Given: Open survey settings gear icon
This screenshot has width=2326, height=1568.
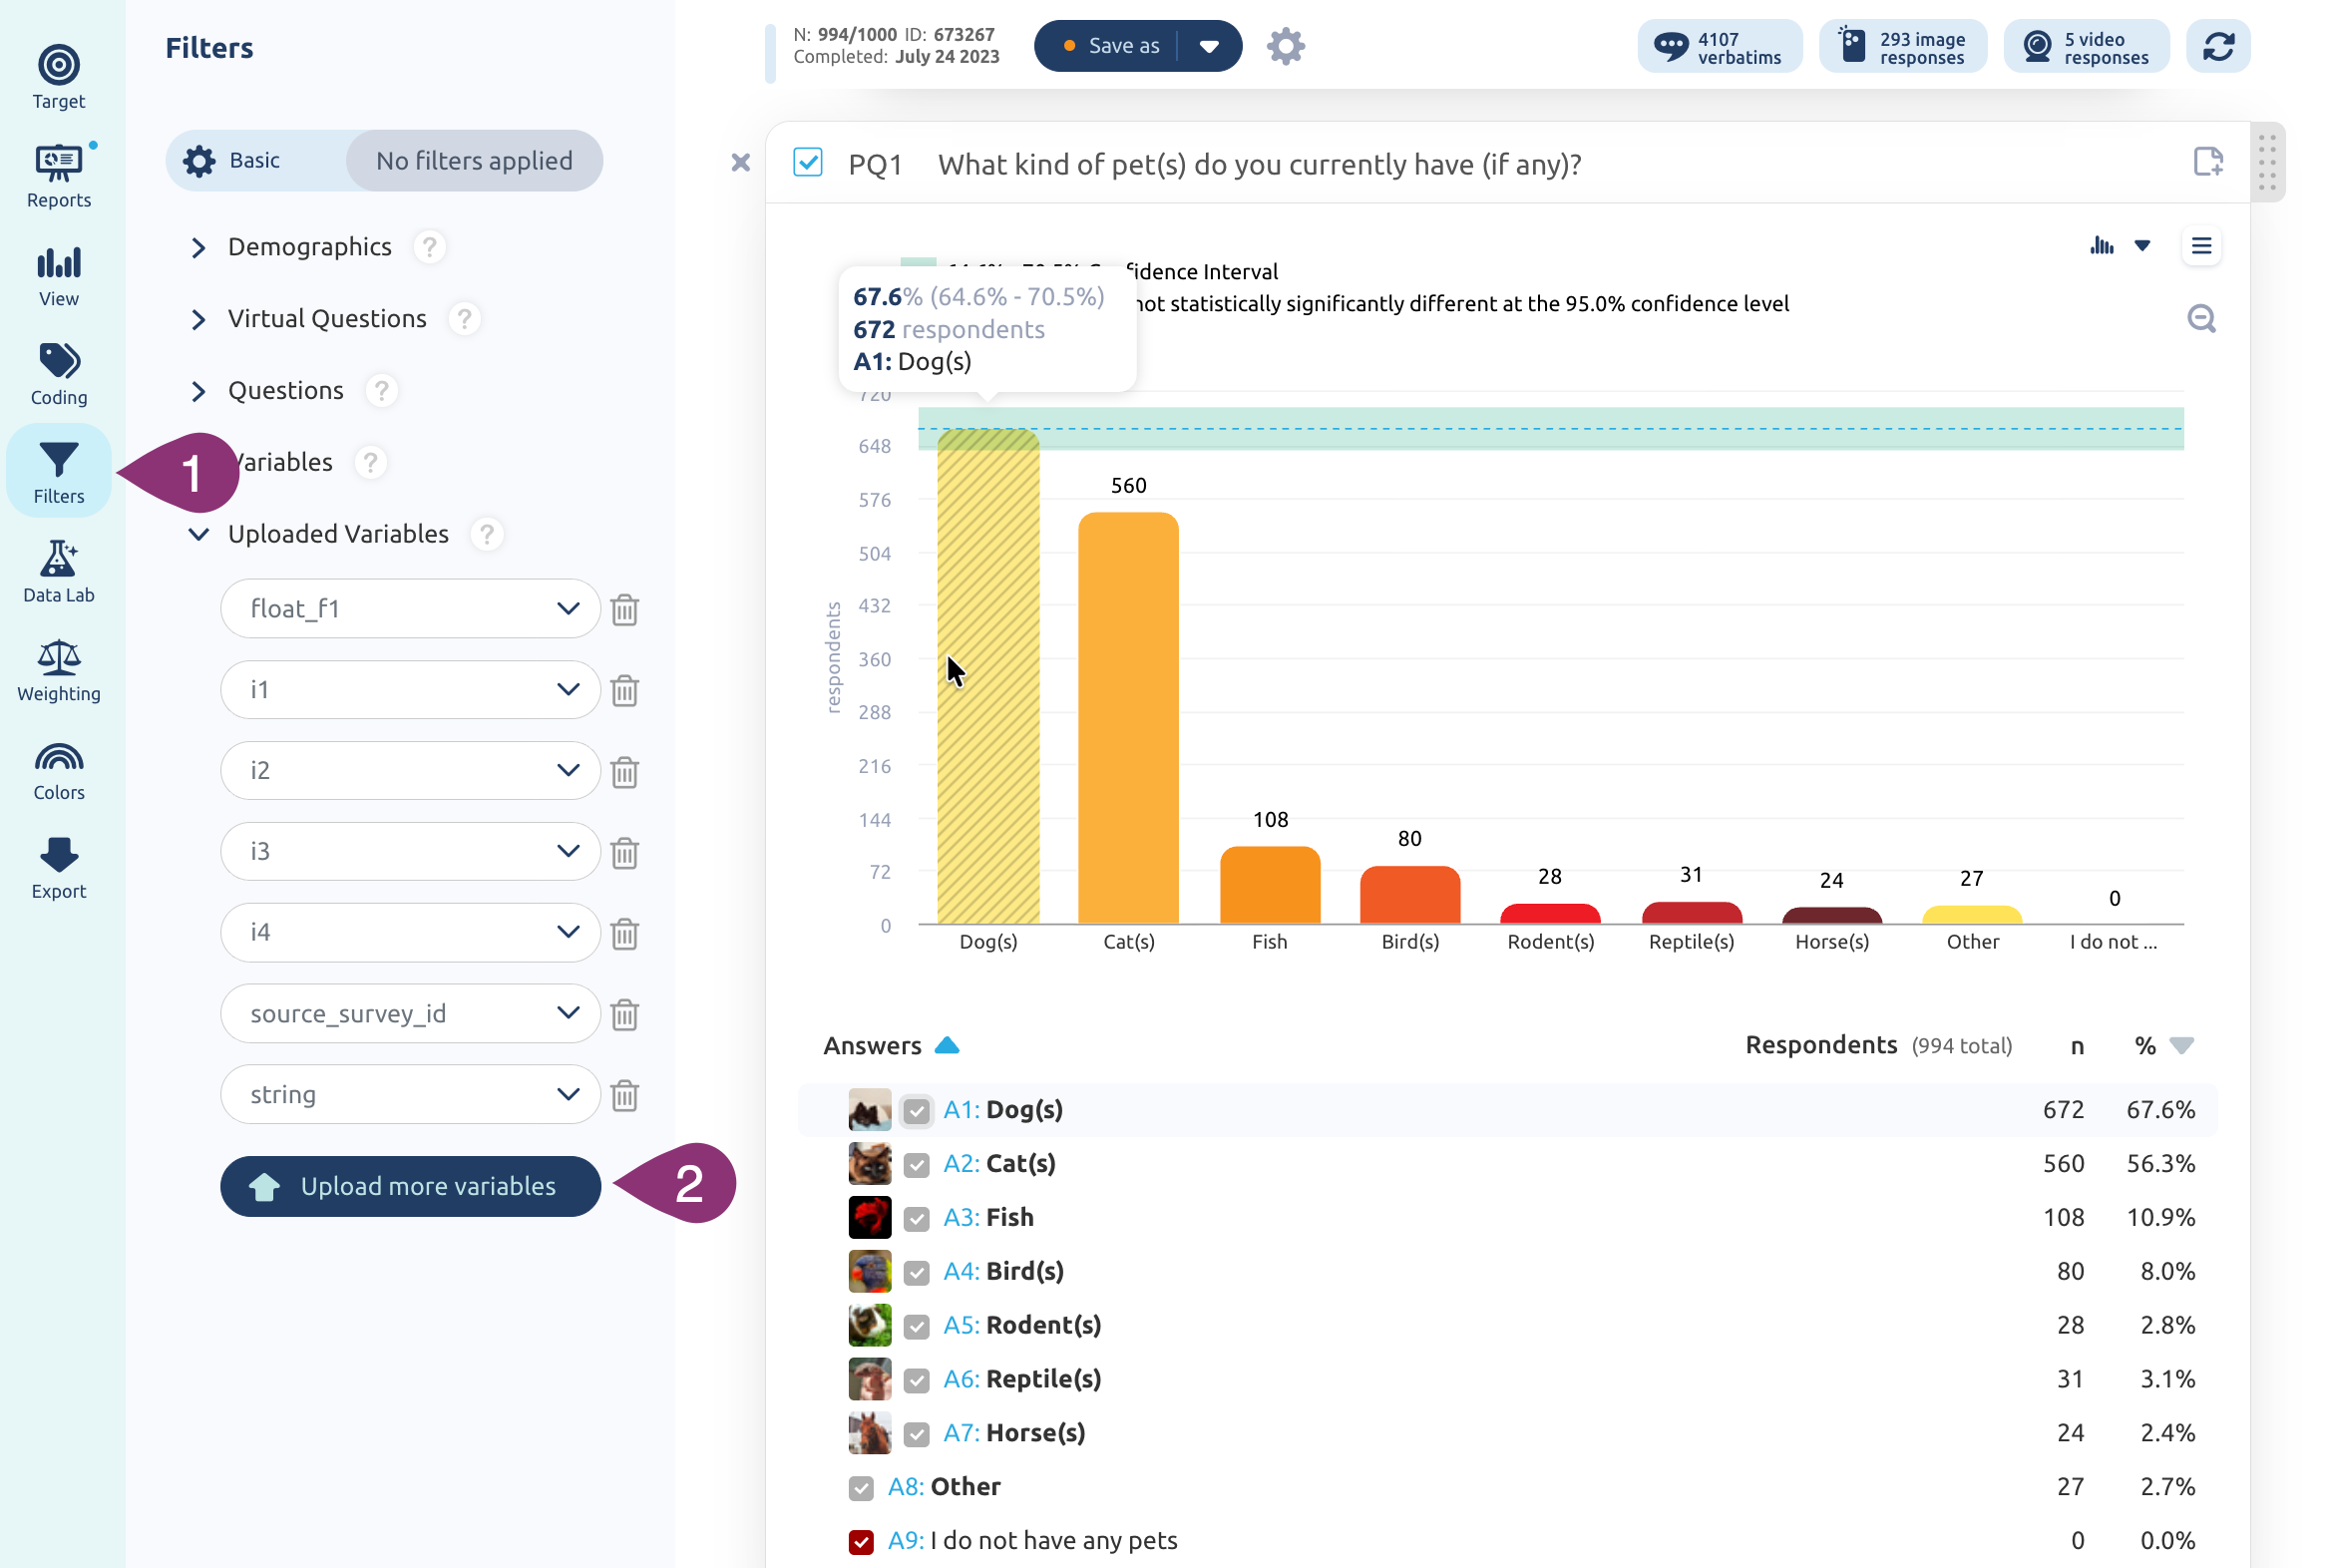Looking at the screenshot, I should [1285, 46].
